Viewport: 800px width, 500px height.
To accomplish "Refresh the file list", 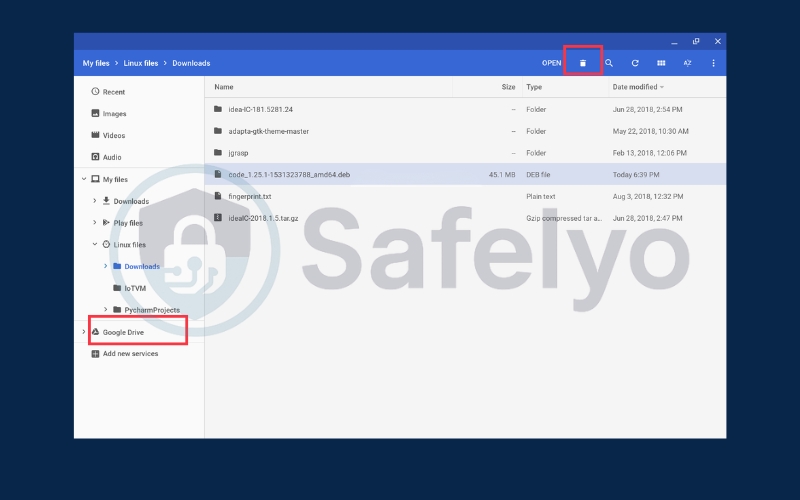I will (635, 63).
